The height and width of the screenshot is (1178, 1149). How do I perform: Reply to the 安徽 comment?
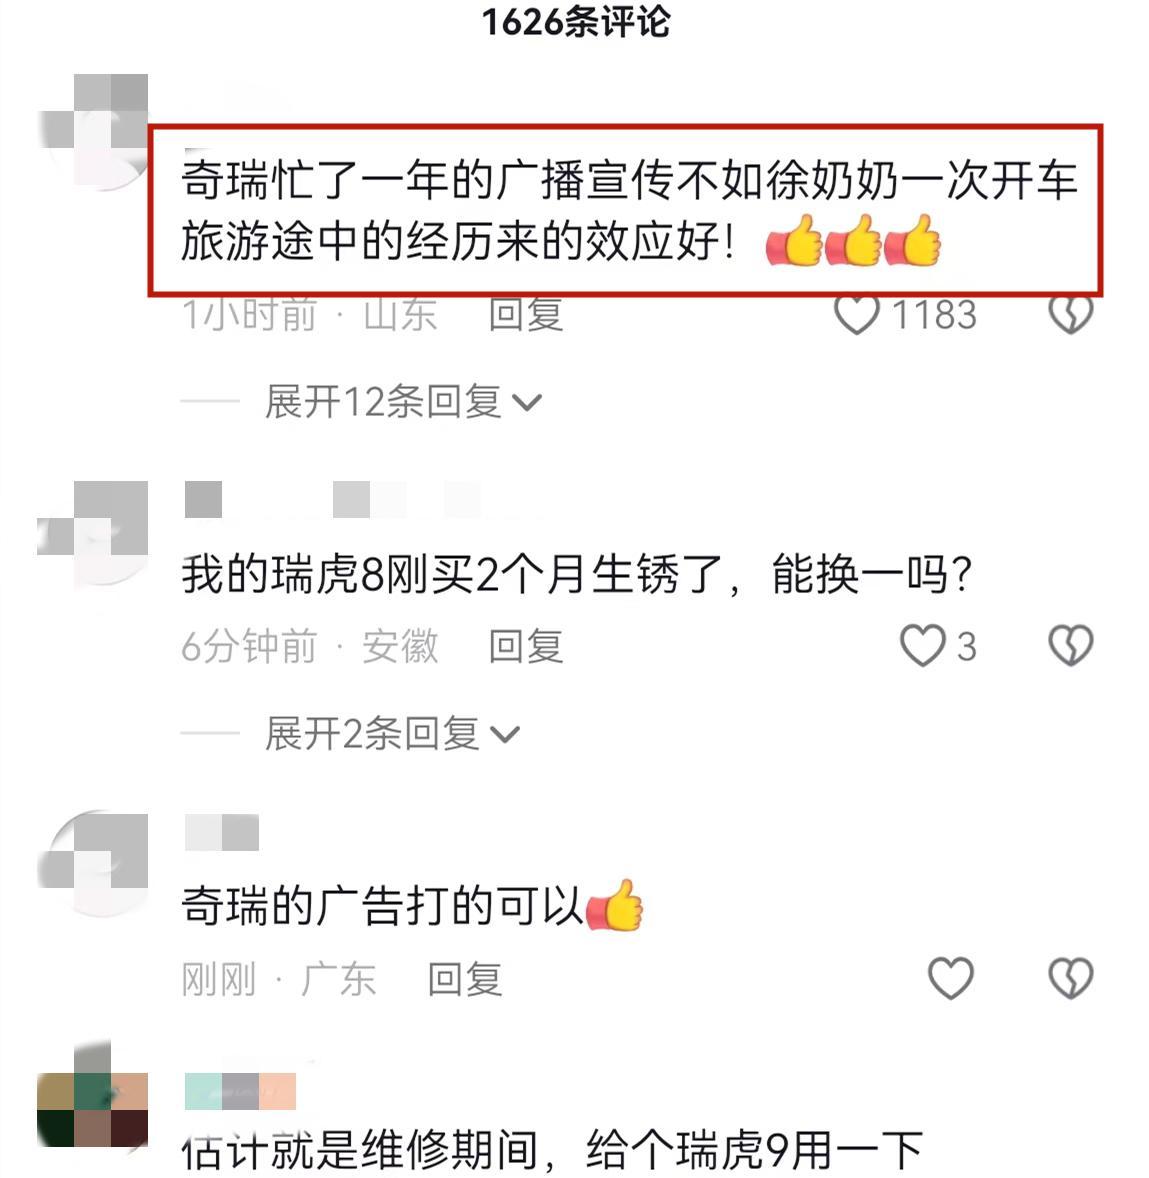(525, 646)
